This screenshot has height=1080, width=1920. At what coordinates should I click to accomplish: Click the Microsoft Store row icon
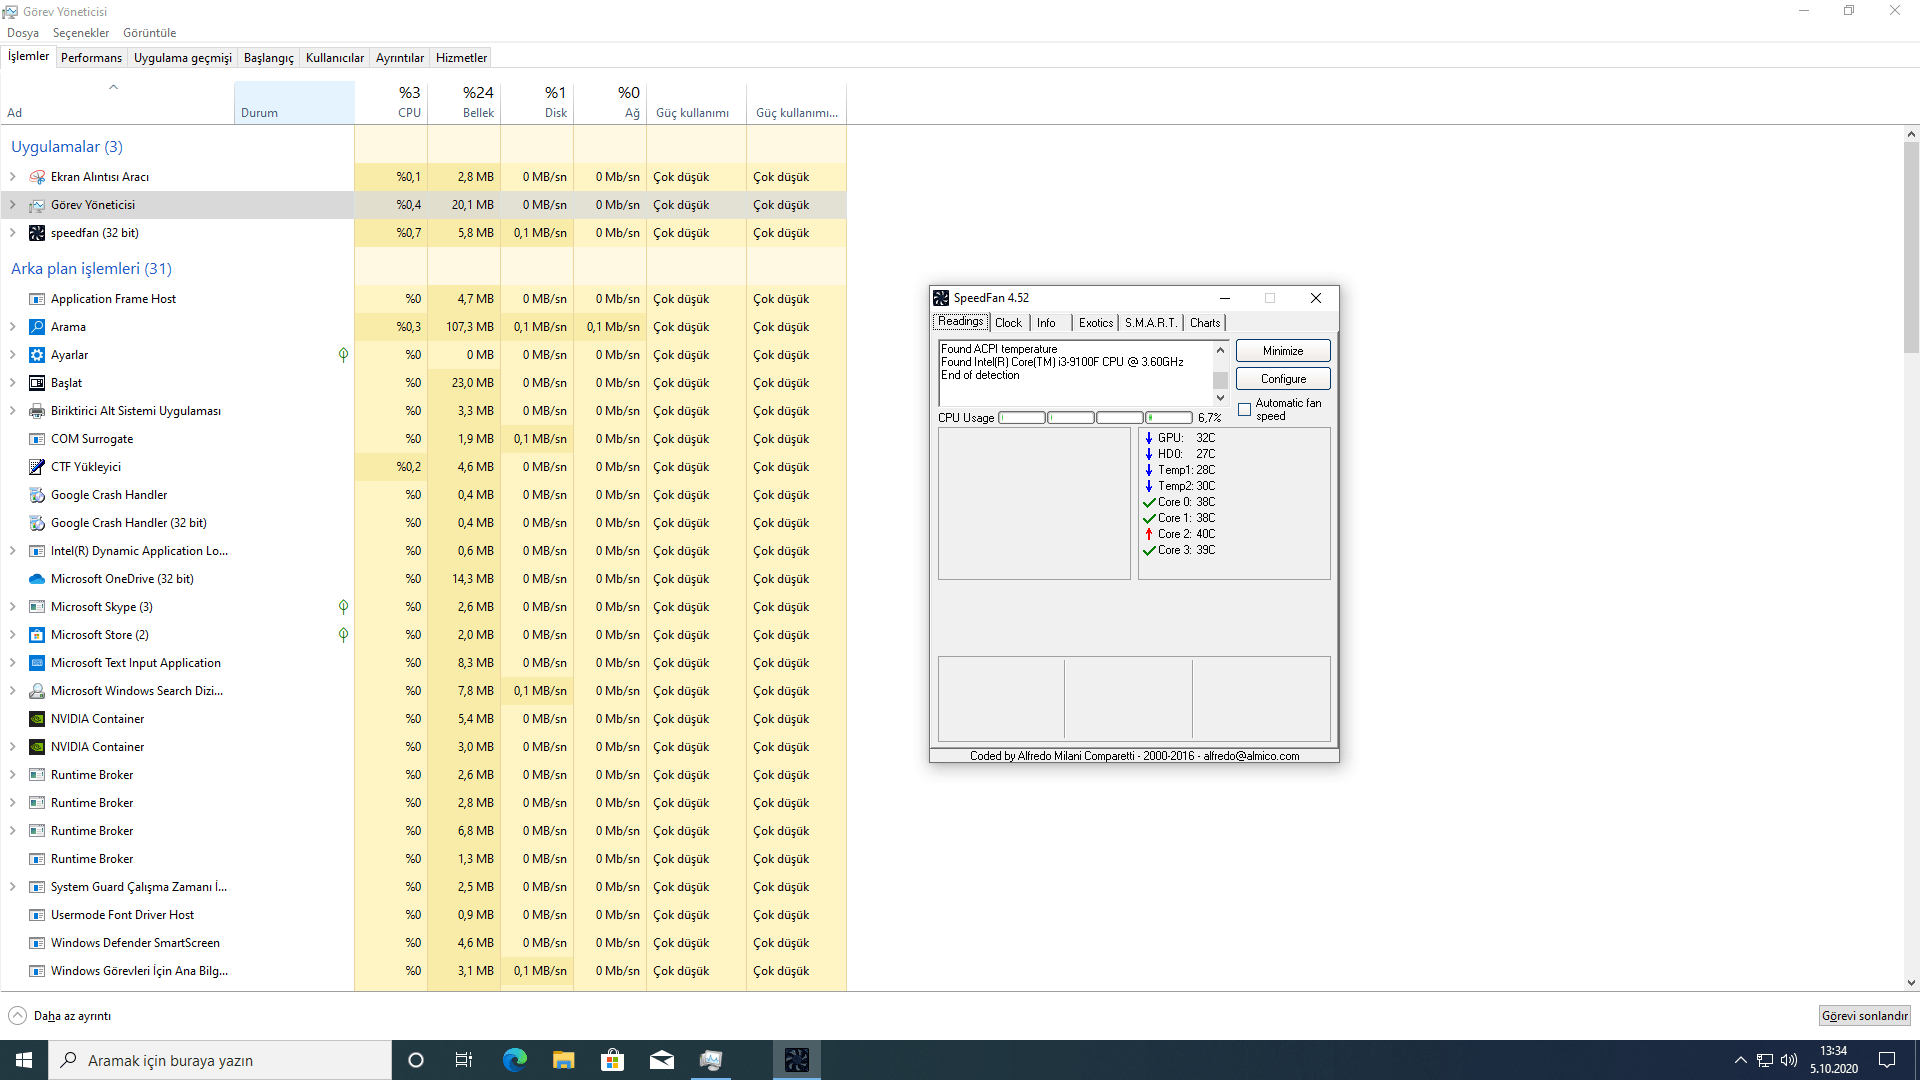(x=37, y=635)
